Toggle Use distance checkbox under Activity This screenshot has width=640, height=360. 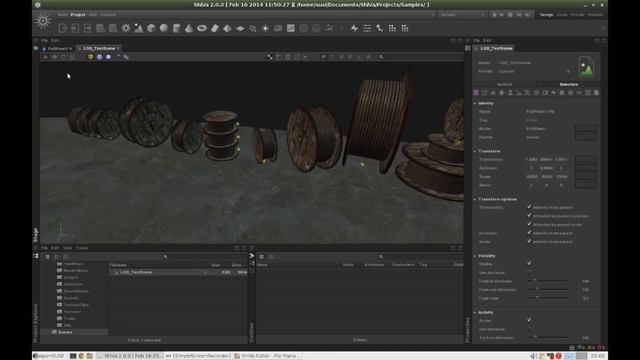click(x=529, y=329)
